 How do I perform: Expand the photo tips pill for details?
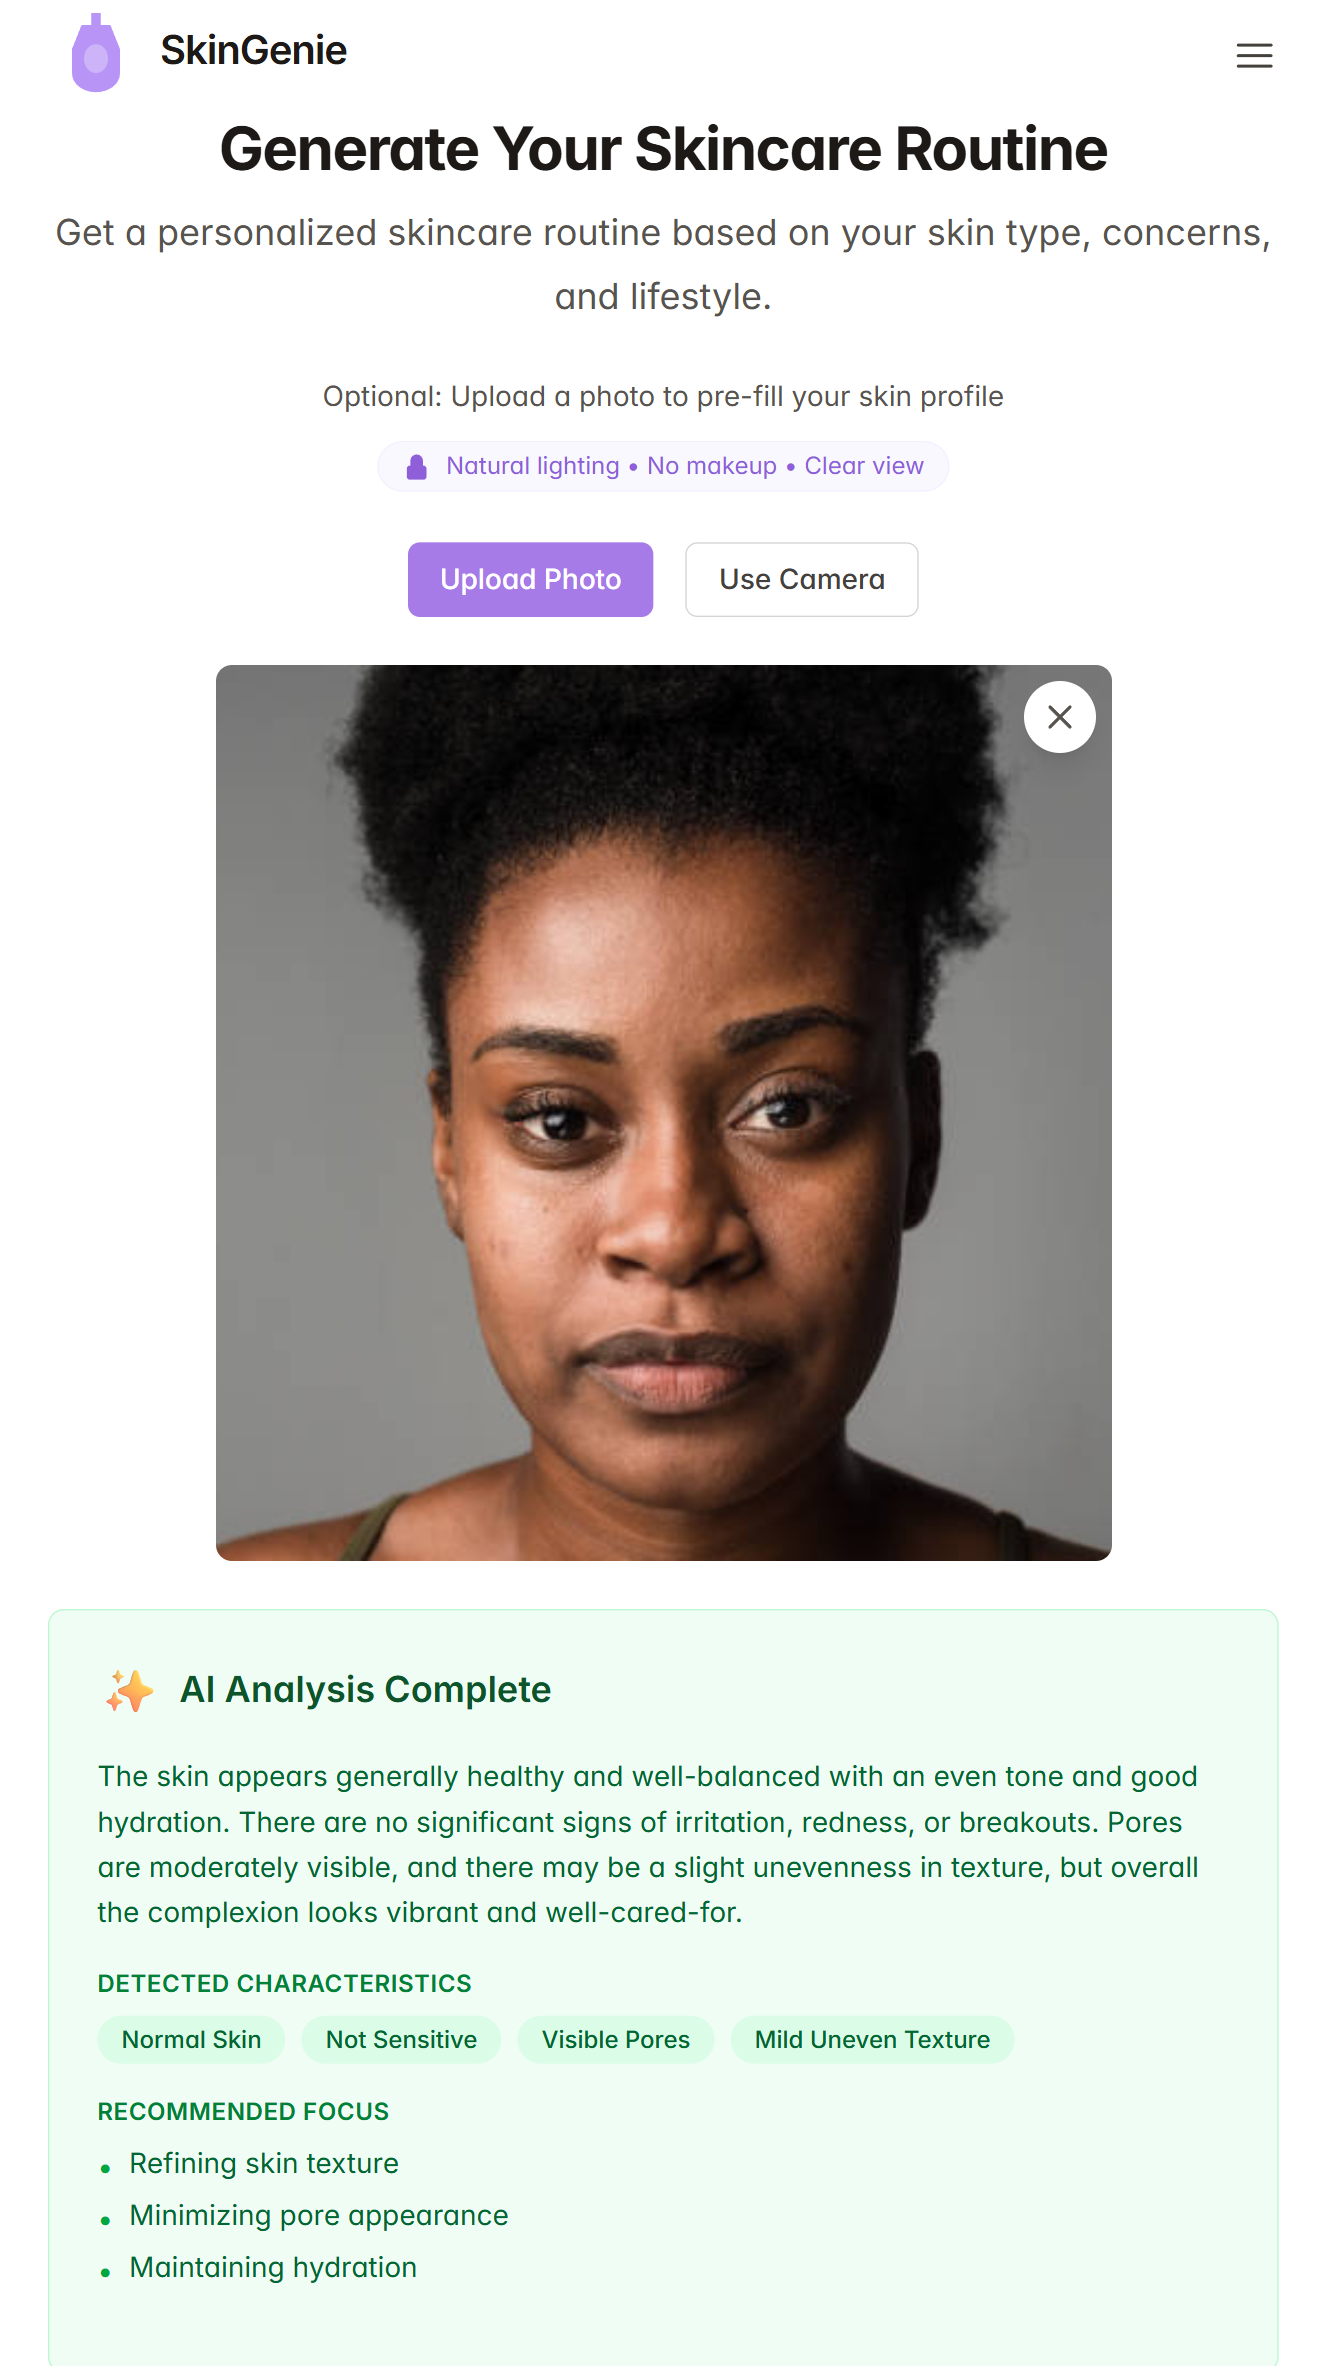pyautogui.click(x=663, y=465)
